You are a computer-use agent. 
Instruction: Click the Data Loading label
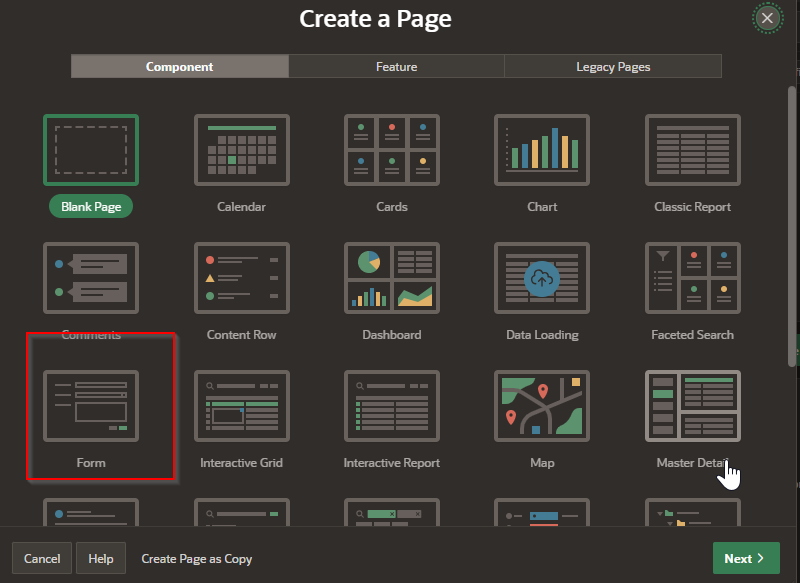pos(542,335)
